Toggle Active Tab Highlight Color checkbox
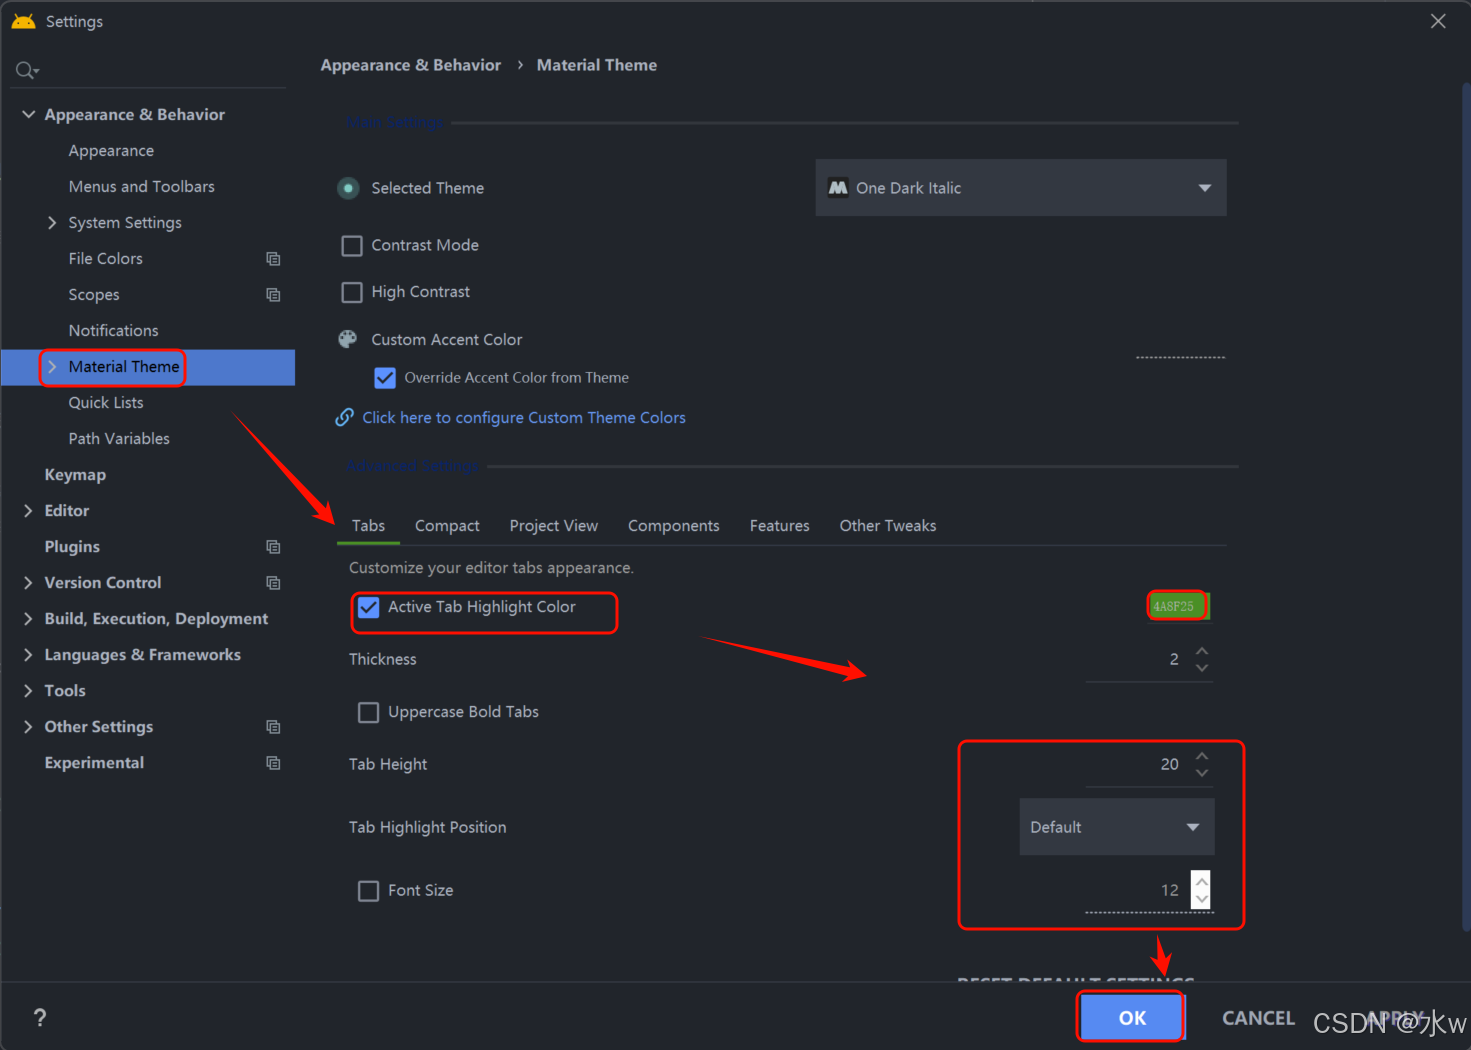Screen dimensions: 1471x1050 coord(369,607)
